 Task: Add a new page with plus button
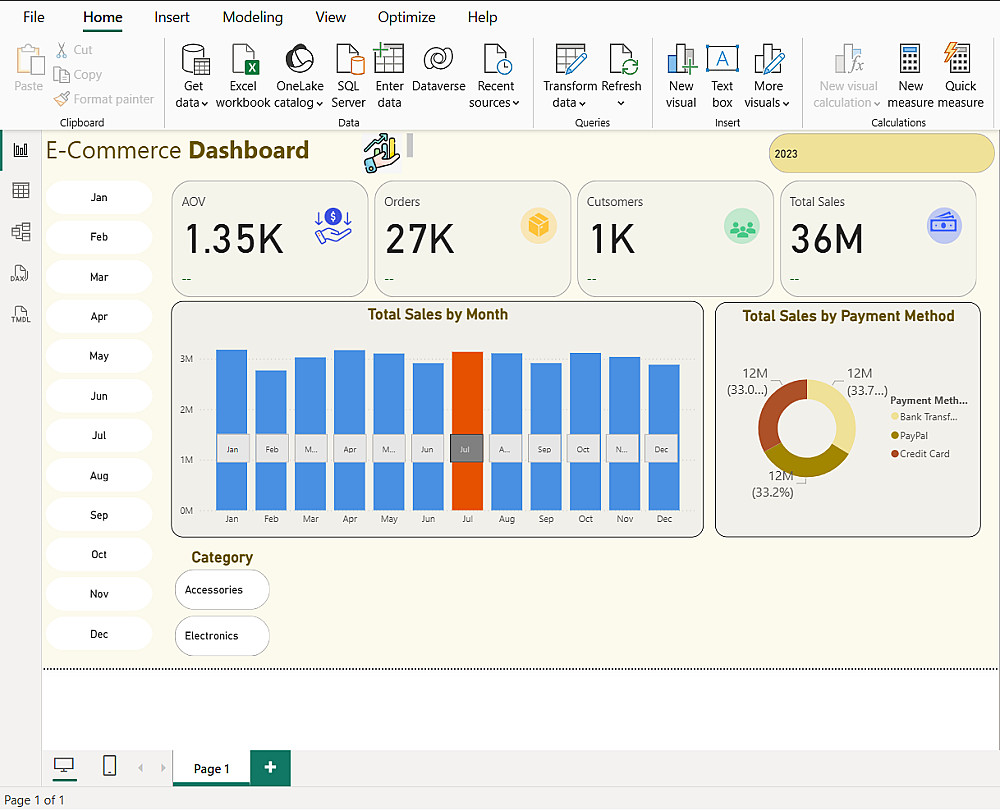point(270,767)
